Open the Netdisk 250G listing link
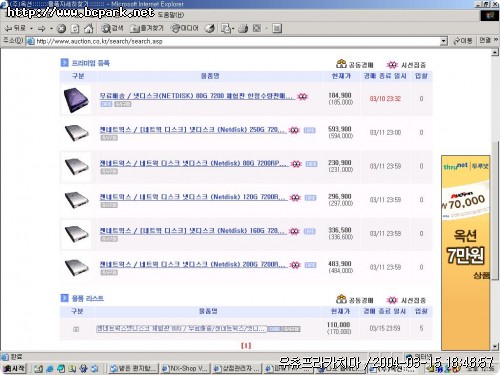The height and width of the screenshot is (375, 500). click(193, 130)
